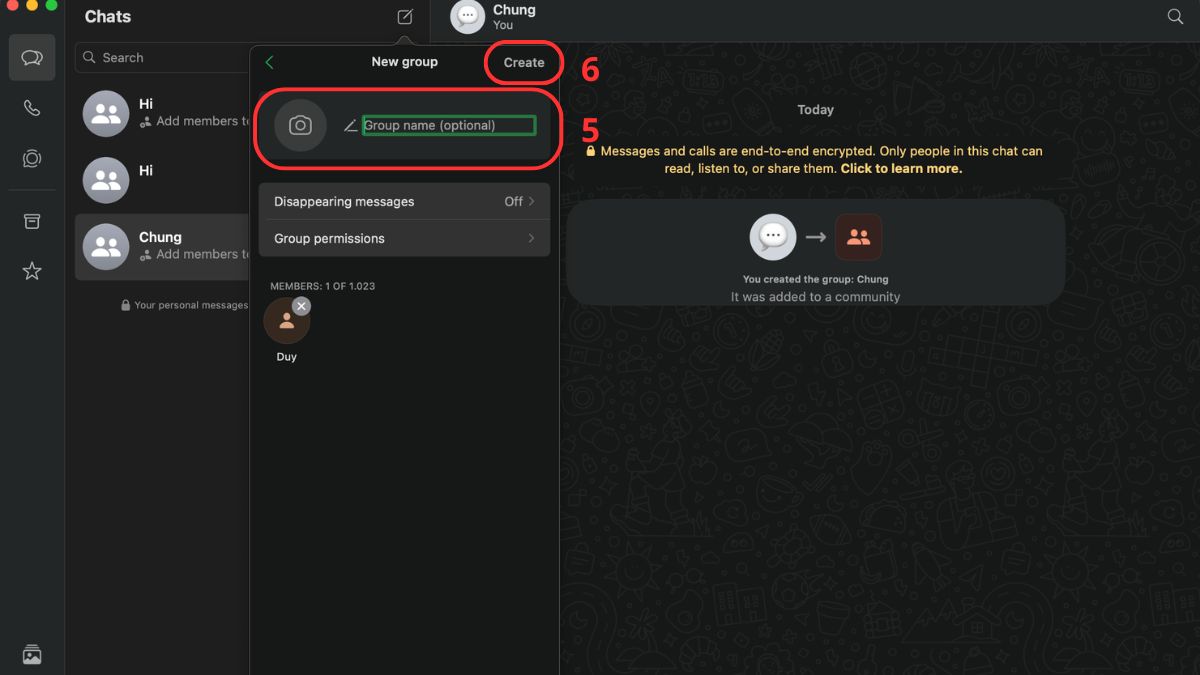This screenshot has width=1200, height=675.
Task: Open the first Hi group chat
Action: click(162, 113)
